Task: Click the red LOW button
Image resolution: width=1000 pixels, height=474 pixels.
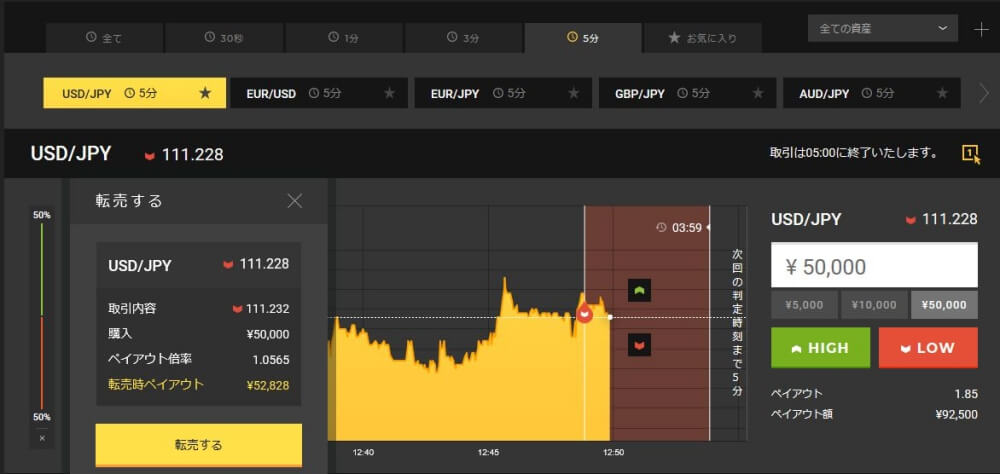Action: (x=928, y=348)
